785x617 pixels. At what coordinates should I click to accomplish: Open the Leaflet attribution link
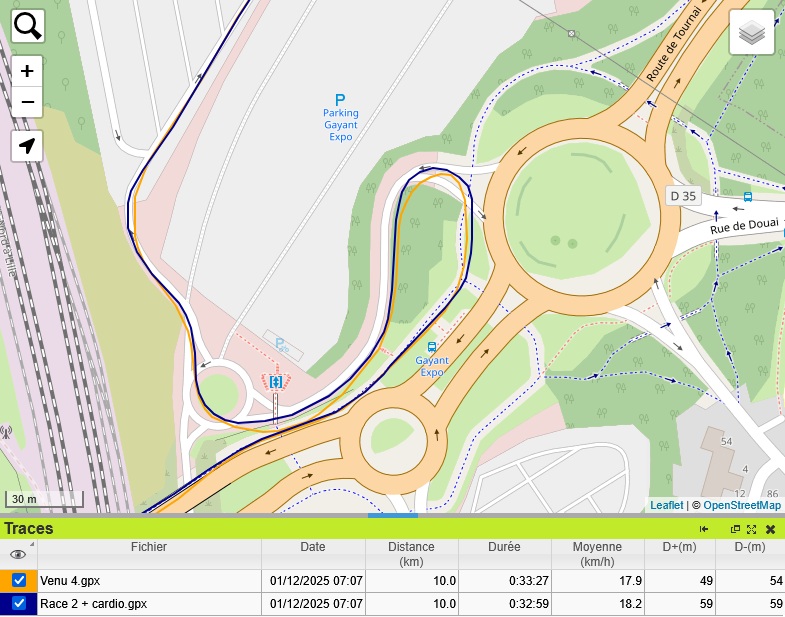click(x=666, y=505)
